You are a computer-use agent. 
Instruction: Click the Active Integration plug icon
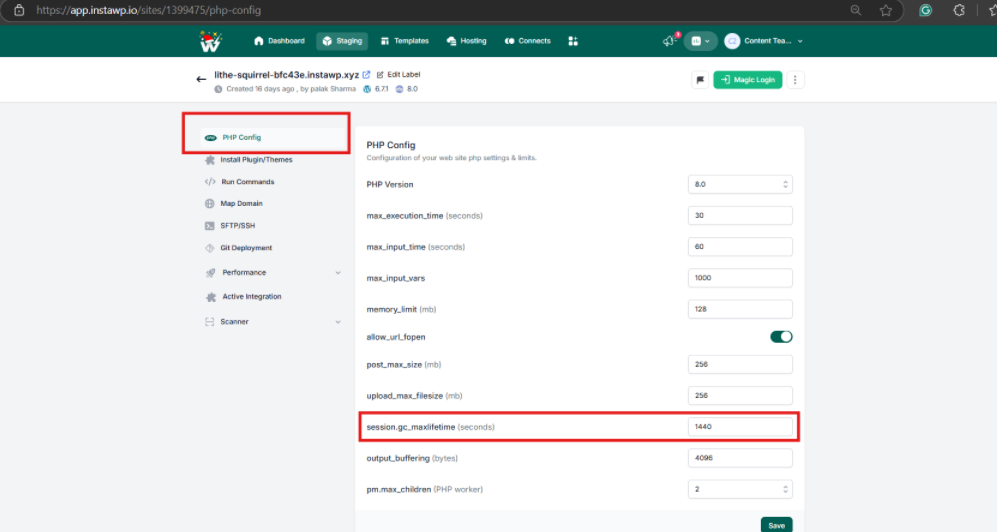(x=210, y=297)
